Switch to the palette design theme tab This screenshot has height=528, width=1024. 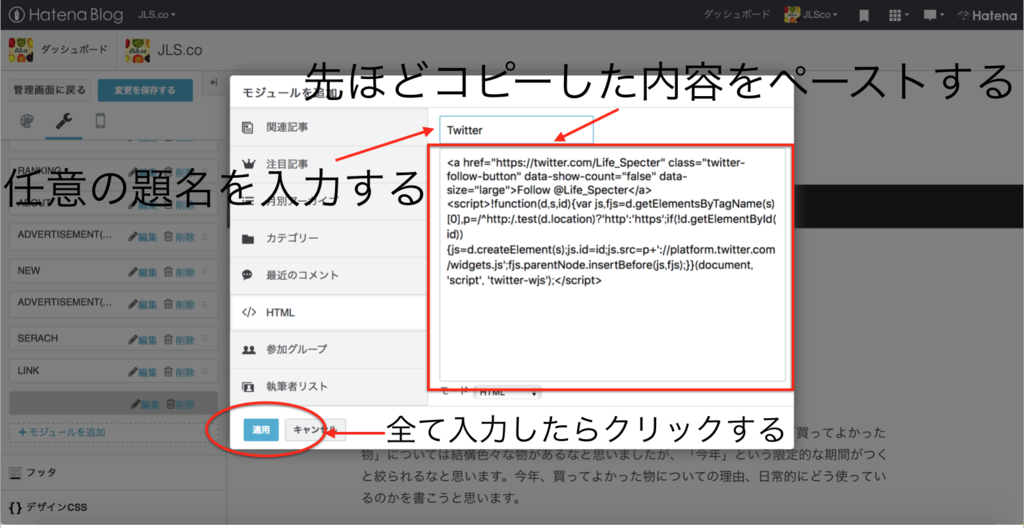click(x=29, y=122)
